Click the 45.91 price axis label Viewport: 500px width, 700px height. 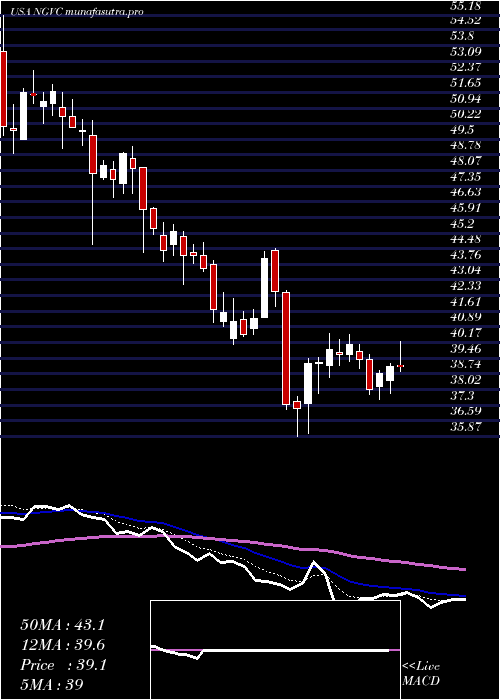tap(465, 208)
